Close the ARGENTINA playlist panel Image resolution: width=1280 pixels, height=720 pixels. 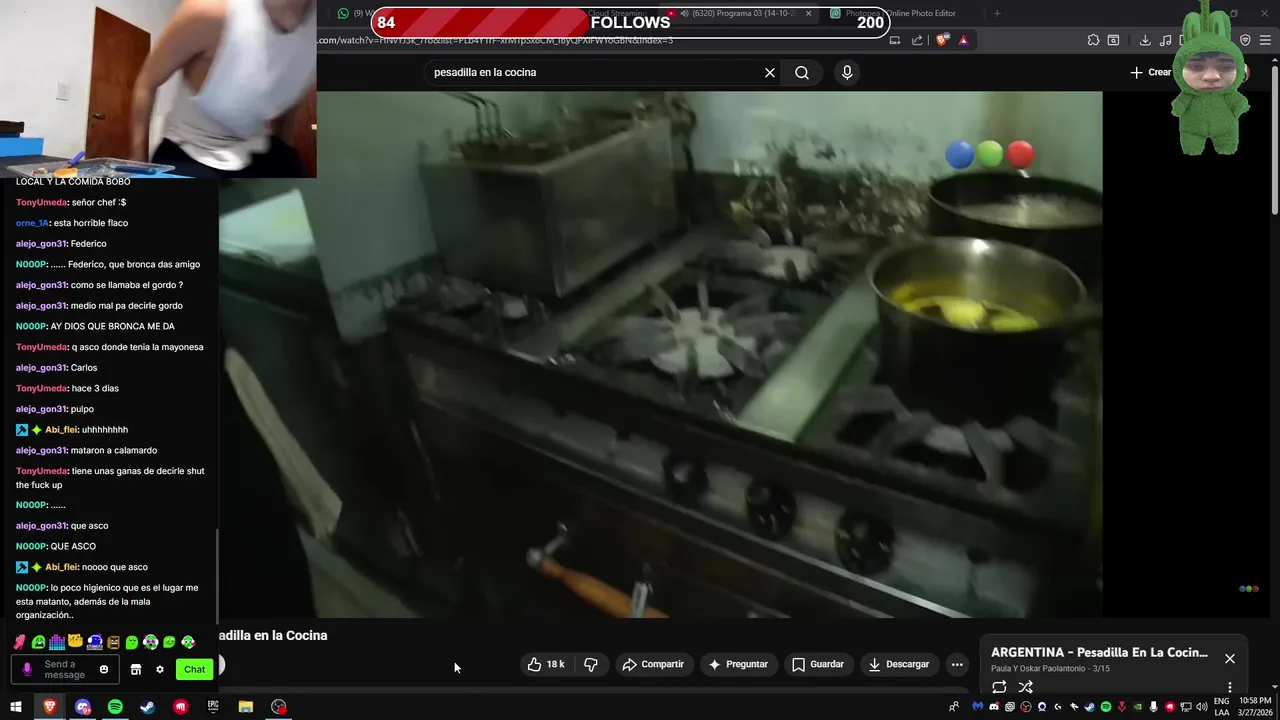tap(1230, 659)
